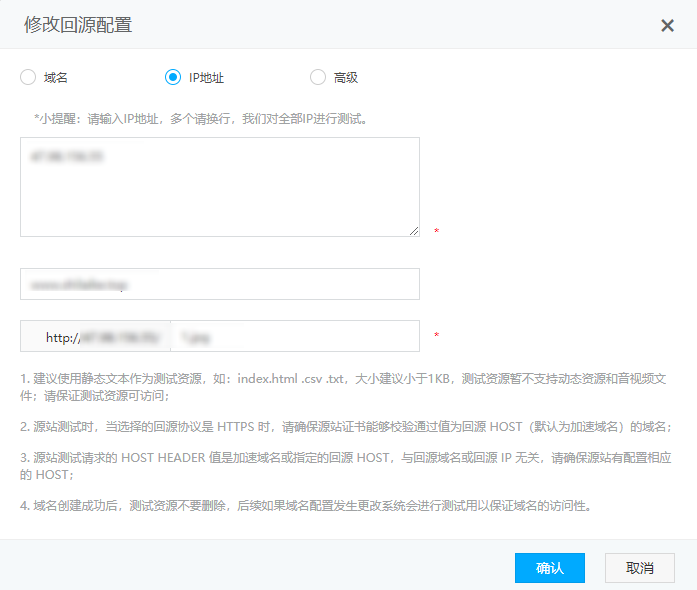Click the red asterisk beside test URL field
697x590 pixels.
pos(436,336)
